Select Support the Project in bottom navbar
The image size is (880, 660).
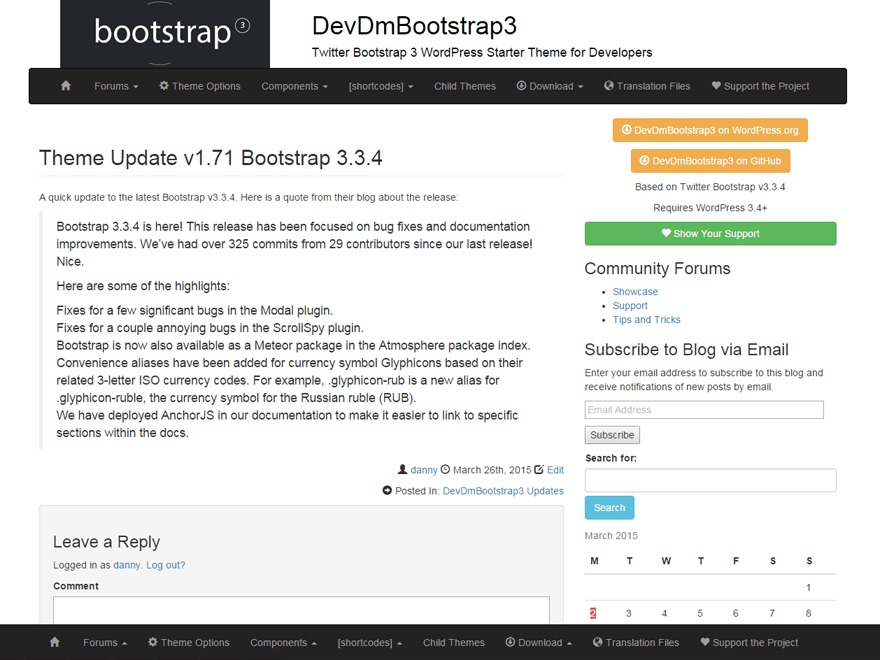[749, 642]
